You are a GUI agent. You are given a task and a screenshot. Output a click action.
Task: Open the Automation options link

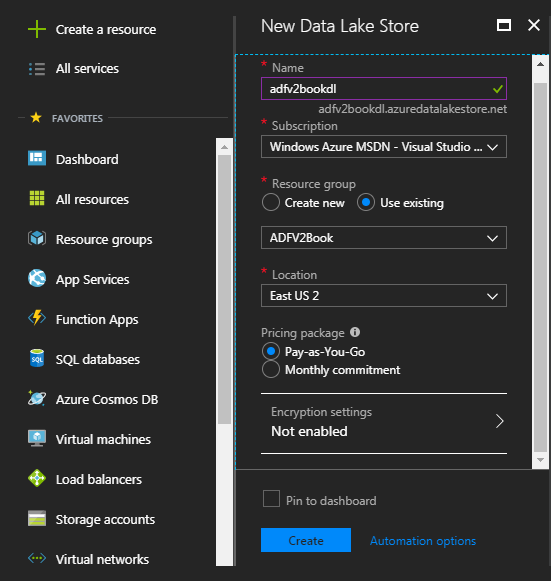coord(423,541)
